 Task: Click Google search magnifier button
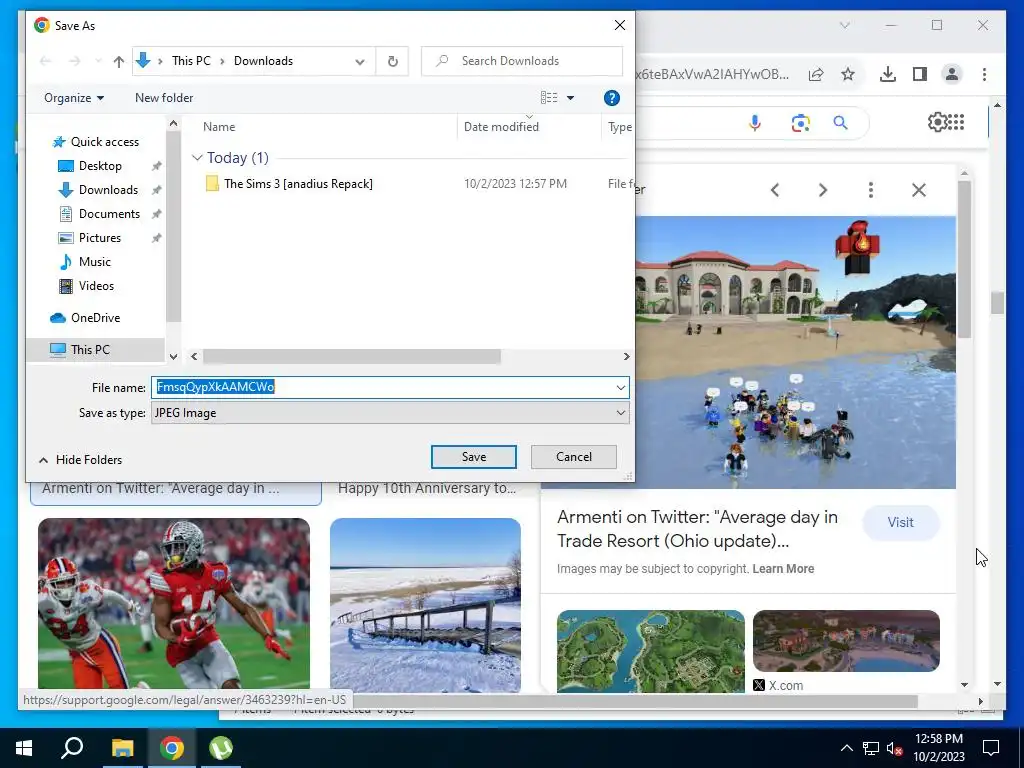click(x=840, y=122)
